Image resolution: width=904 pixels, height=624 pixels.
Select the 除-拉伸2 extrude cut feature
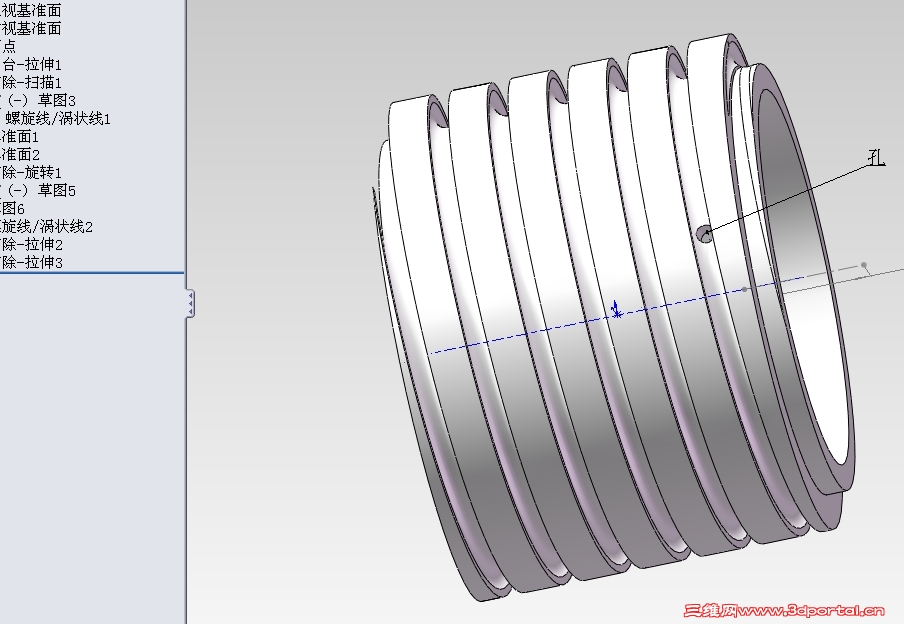(32, 245)
